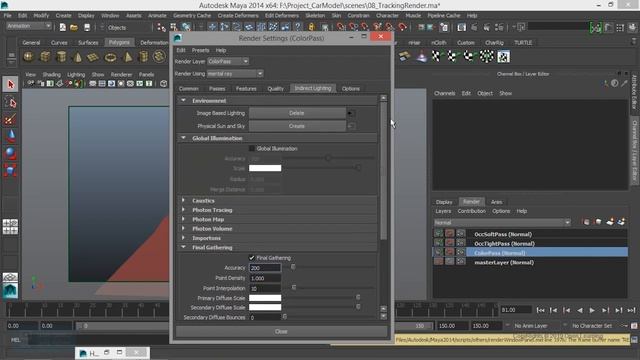640x360 pixels.
Task: Expand the Photon Volume section
Action: [183, 229]
